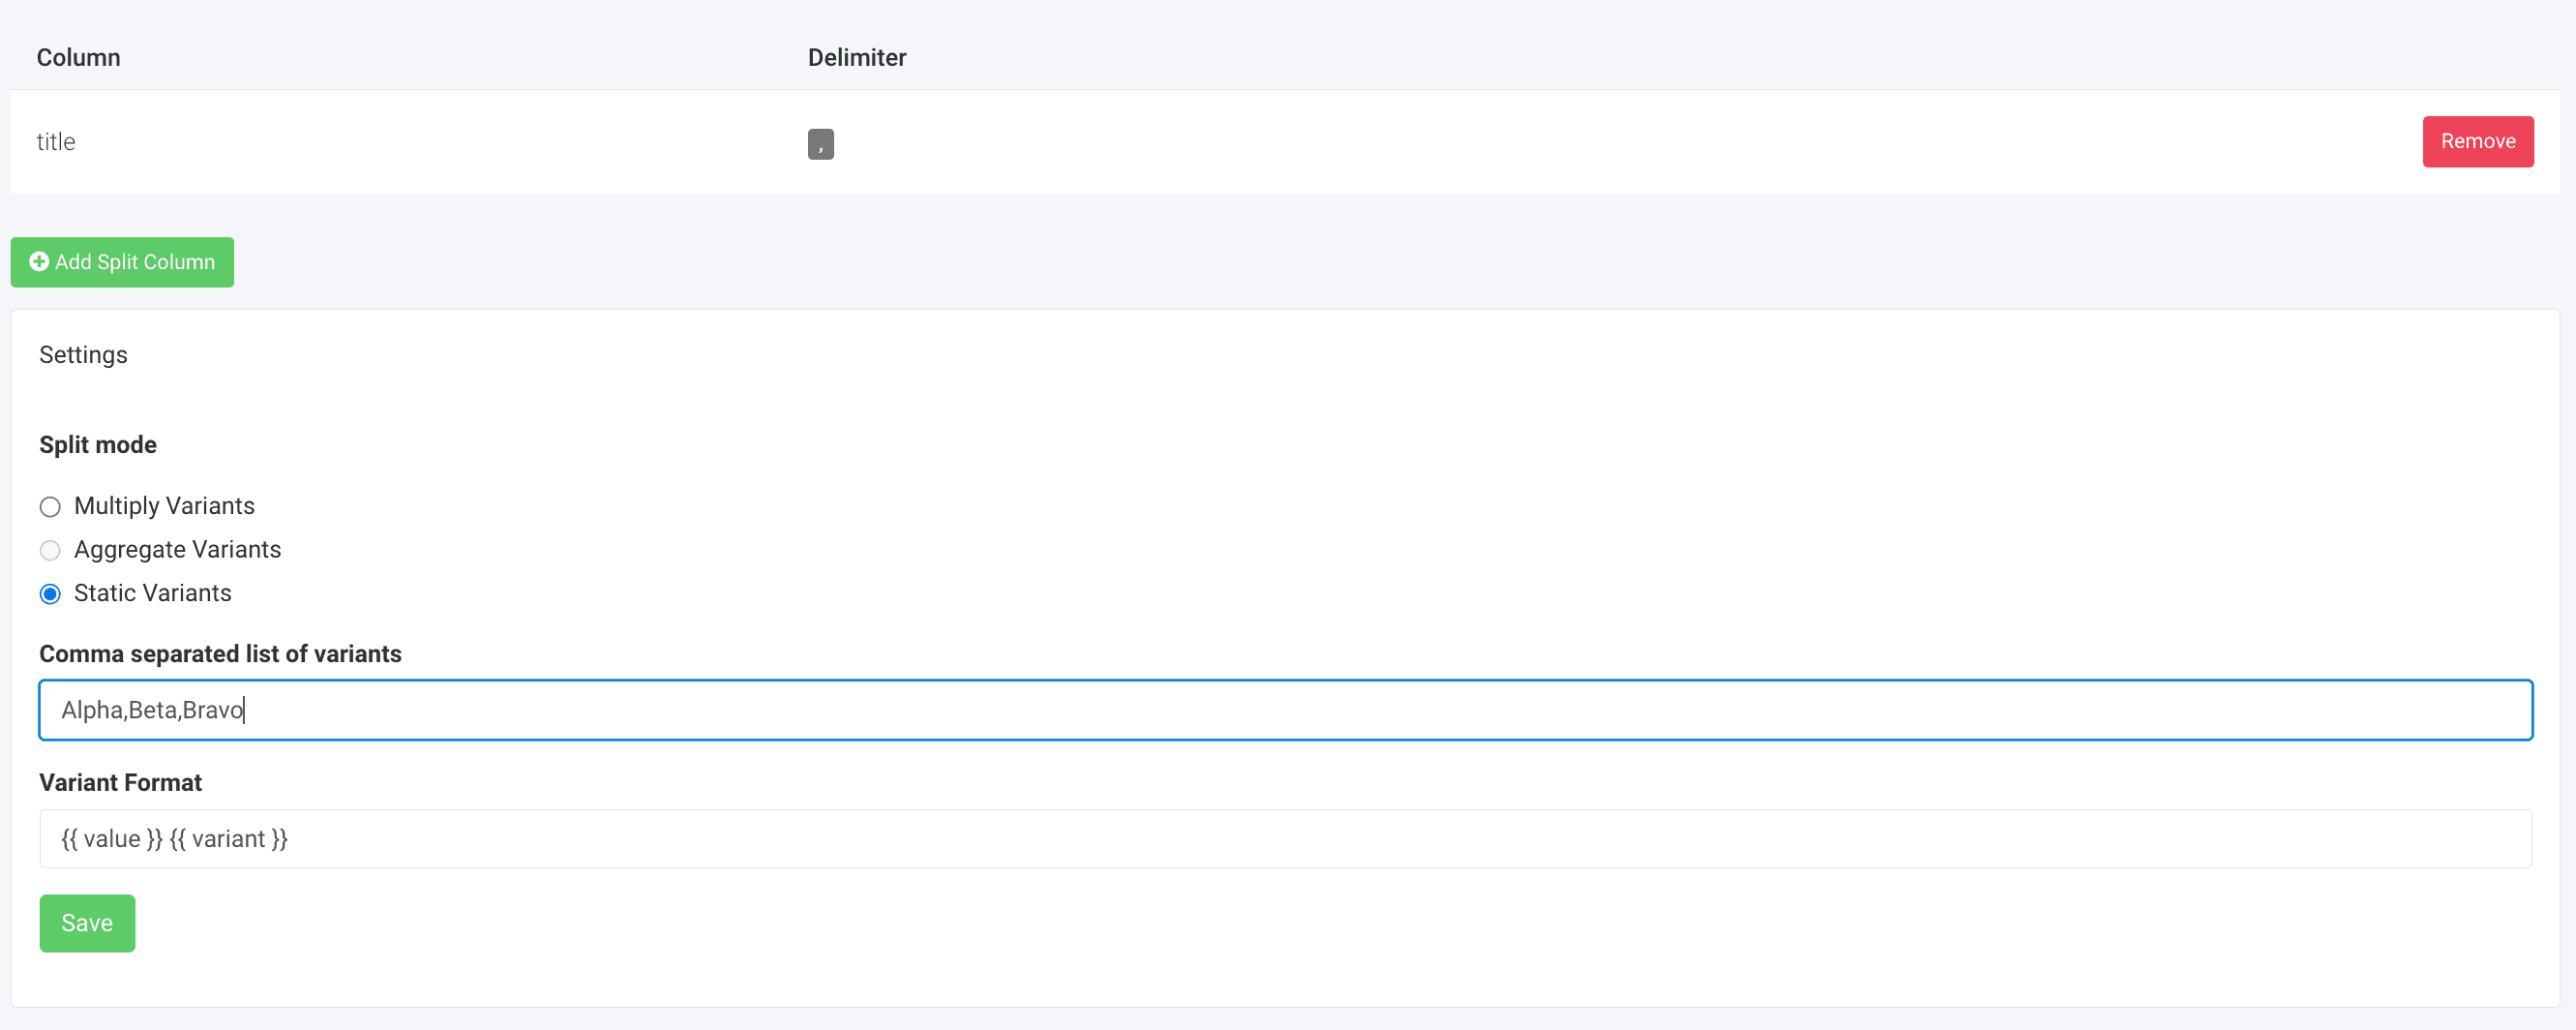
Task: Choose the Aggregate Variants radio circle
Action: [x=50, y=551]
